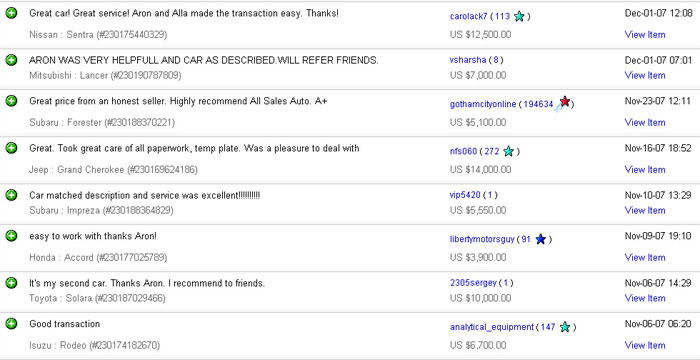Click the green plus icon for Mitsubishi Lancer feedback

[x=11, y=60]
